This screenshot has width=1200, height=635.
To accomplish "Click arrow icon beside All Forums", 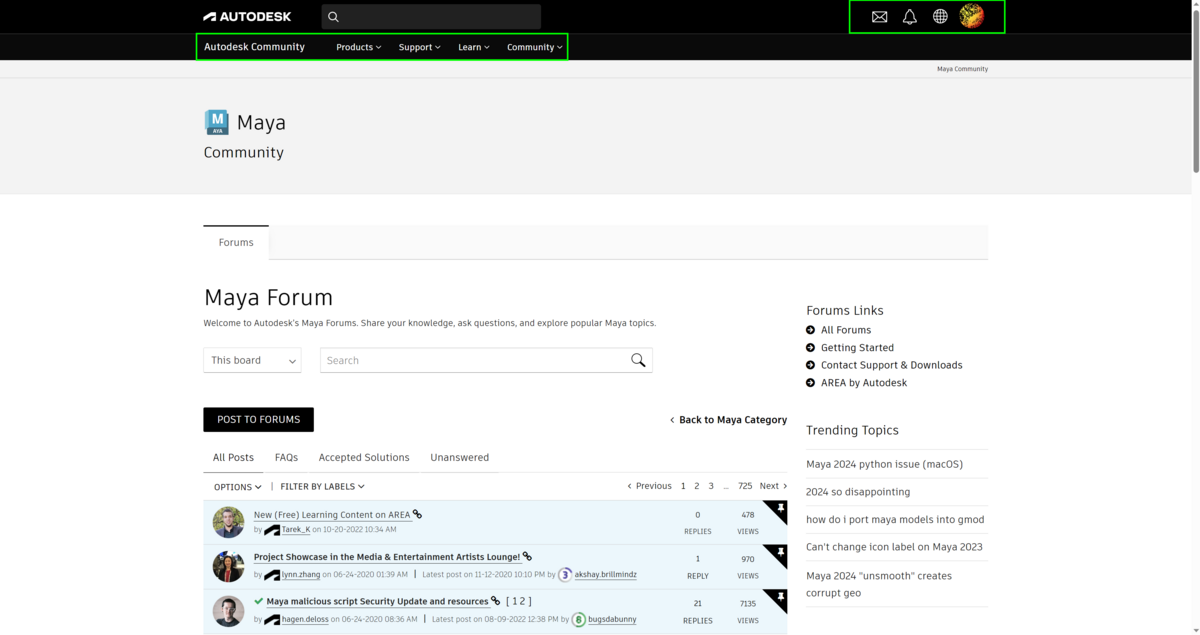I will 811,330.
